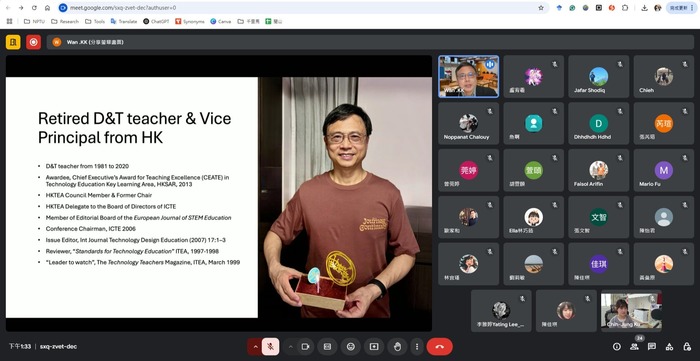Viewport: 700px width, 361px height.
Task: Open Research bookmarks folder
Action: point(65,21)
